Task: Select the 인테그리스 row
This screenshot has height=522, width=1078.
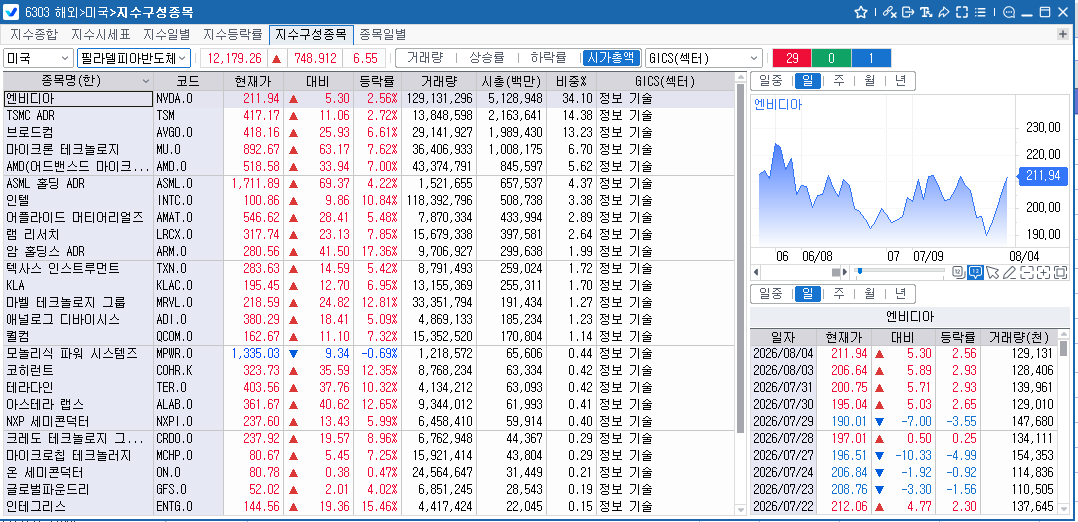Action: pos(368,506)
